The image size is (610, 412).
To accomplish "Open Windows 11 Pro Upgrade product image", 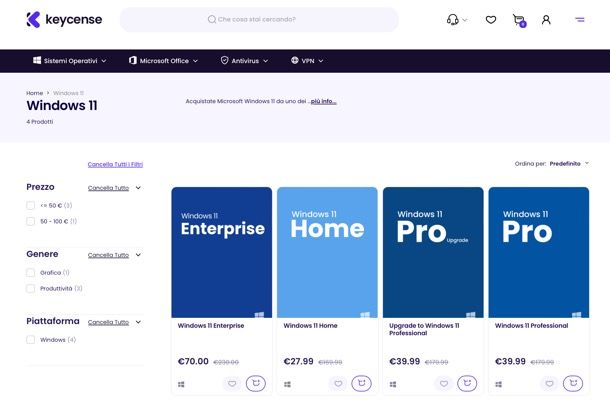I will coord(433,252).
